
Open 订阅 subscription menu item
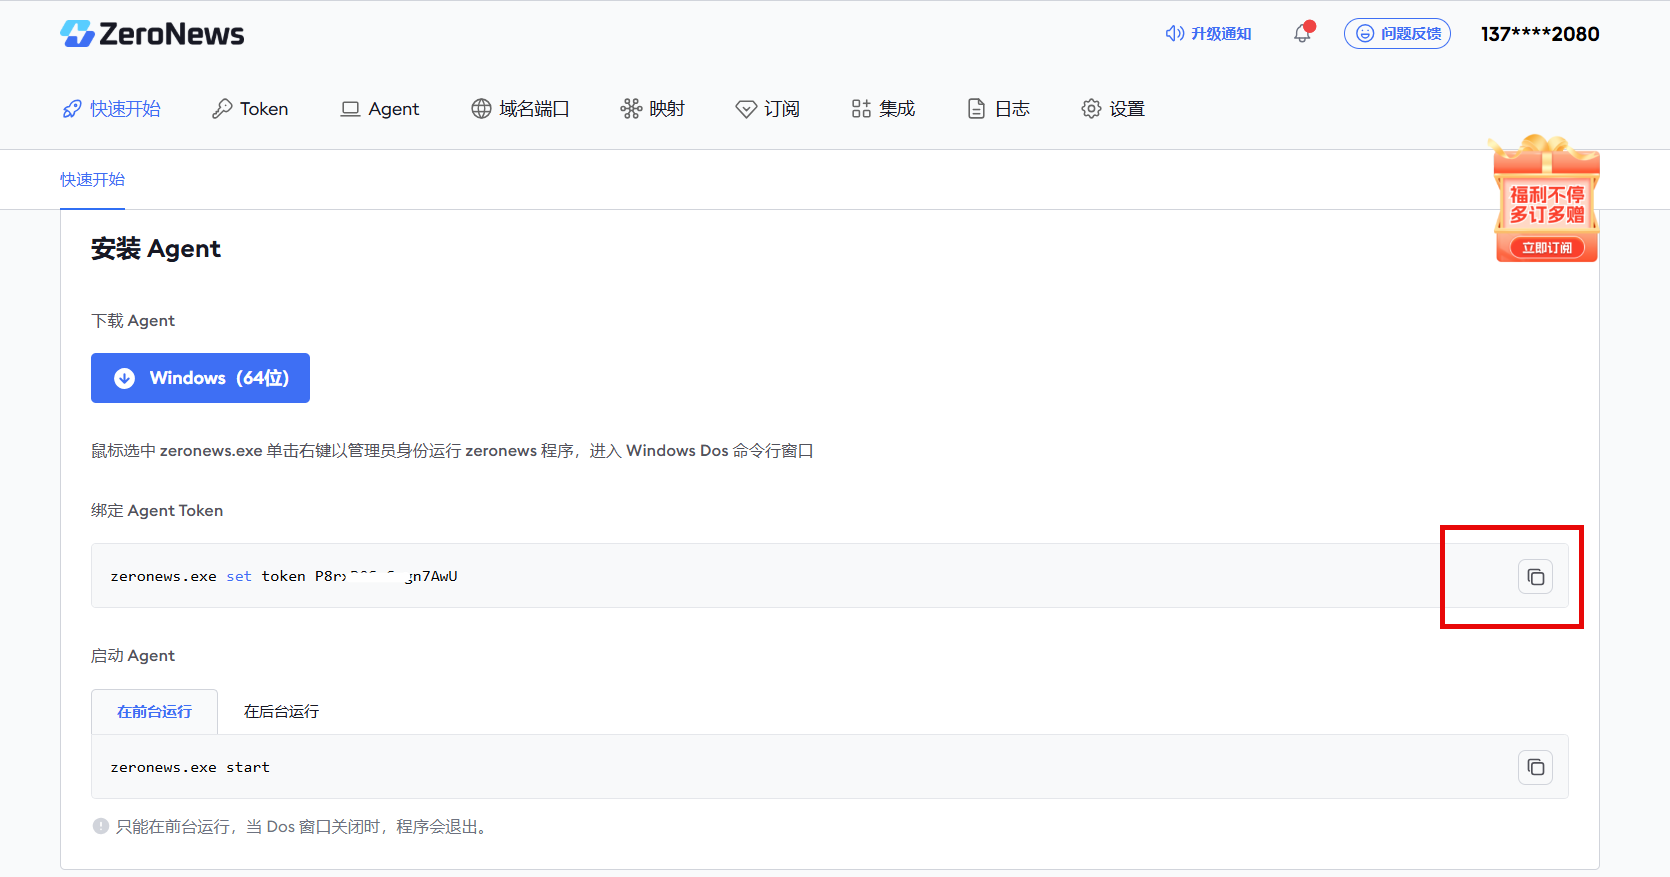767,109
